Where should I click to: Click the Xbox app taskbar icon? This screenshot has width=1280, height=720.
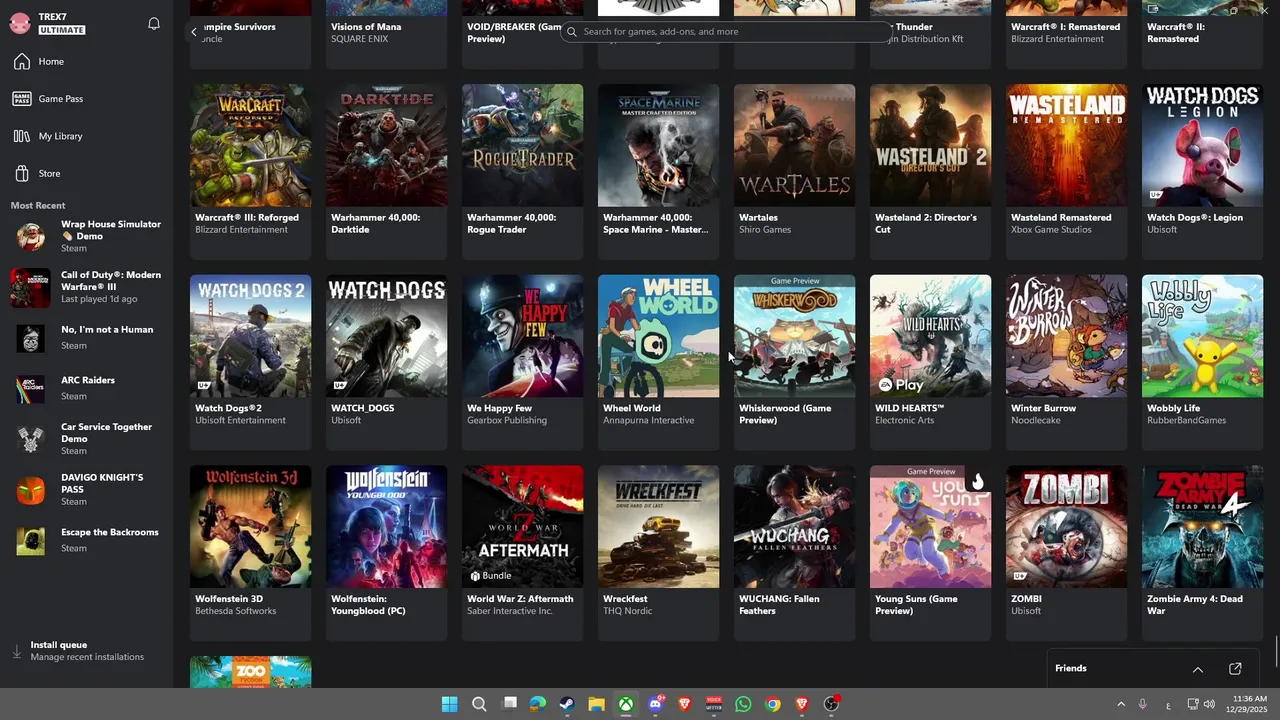[x=625, y=704]
